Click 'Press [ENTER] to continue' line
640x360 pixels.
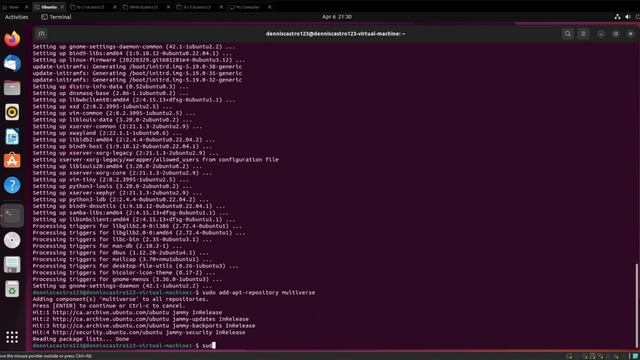[x=109, y=306]
